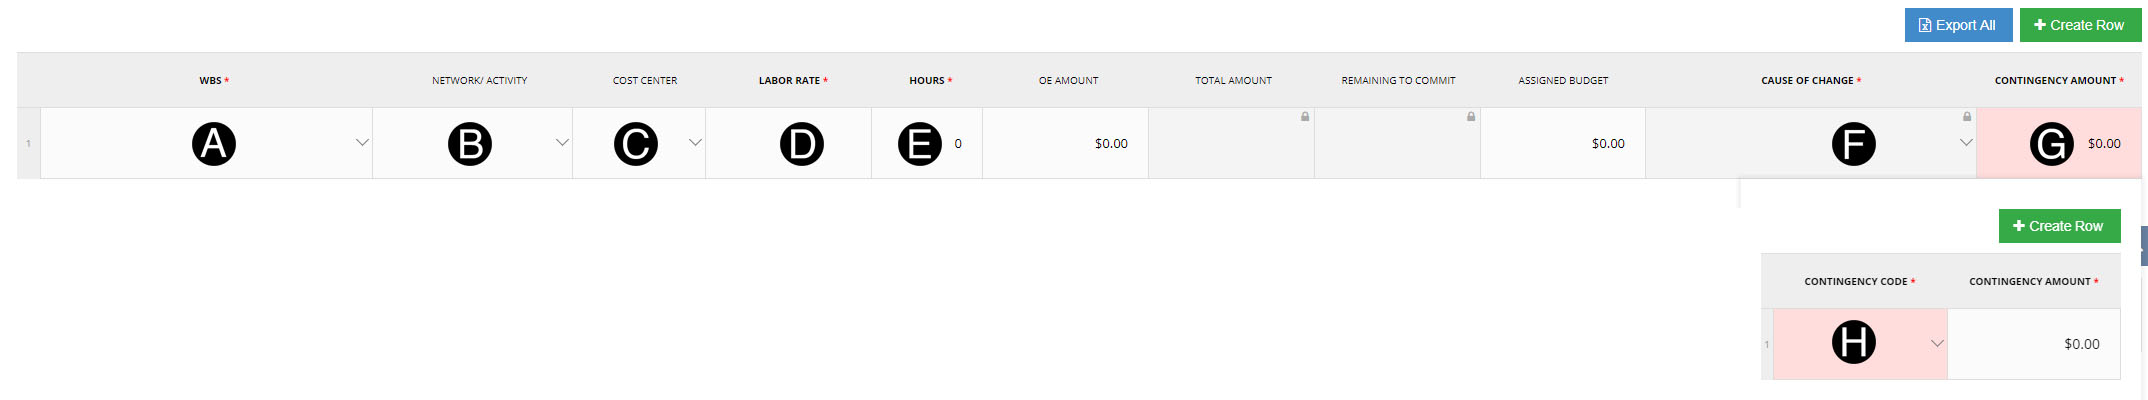Open the WBS cell dropdown arrow
2148x400 pixels.
click(362, 143)
